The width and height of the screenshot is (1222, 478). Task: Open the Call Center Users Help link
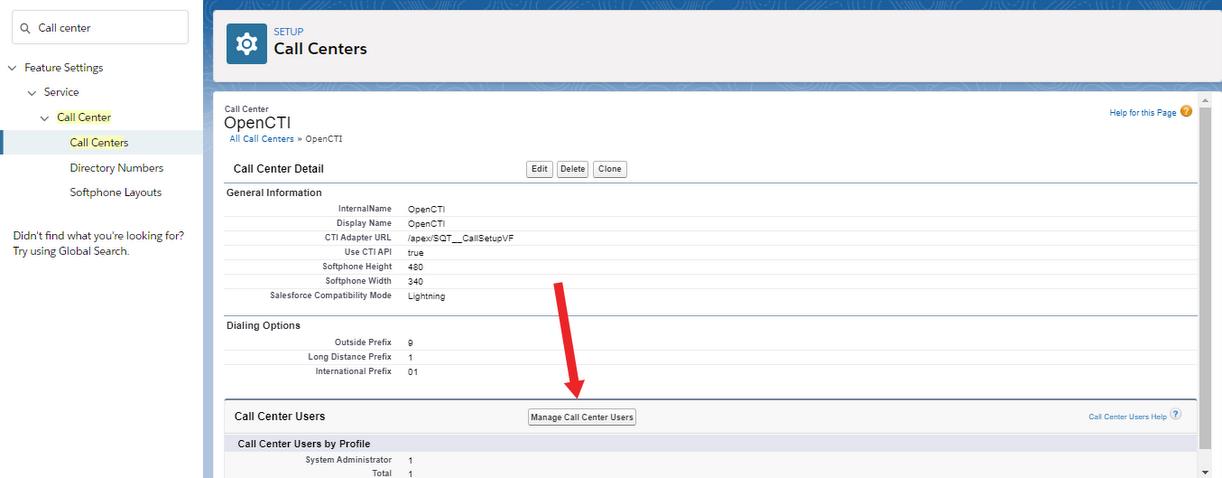click(x=1128, y=416)
